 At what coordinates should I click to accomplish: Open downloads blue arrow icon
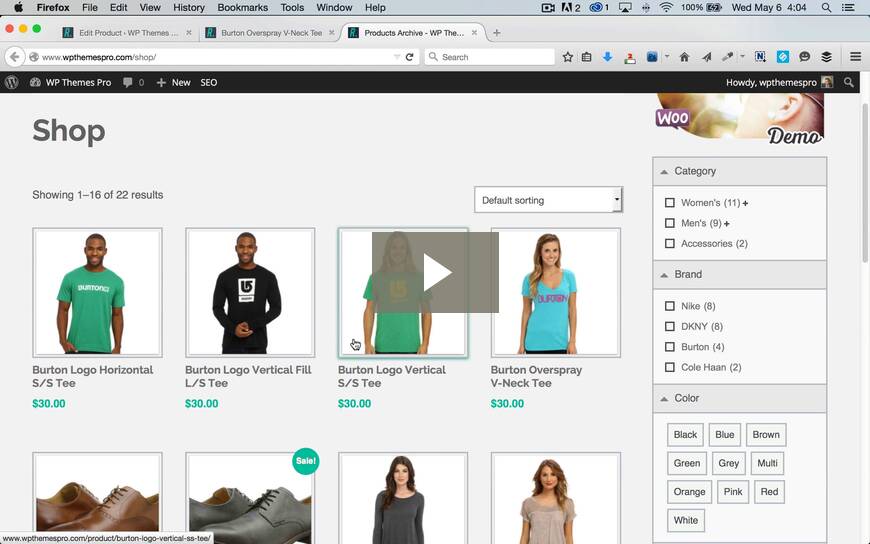pos(608,57)
